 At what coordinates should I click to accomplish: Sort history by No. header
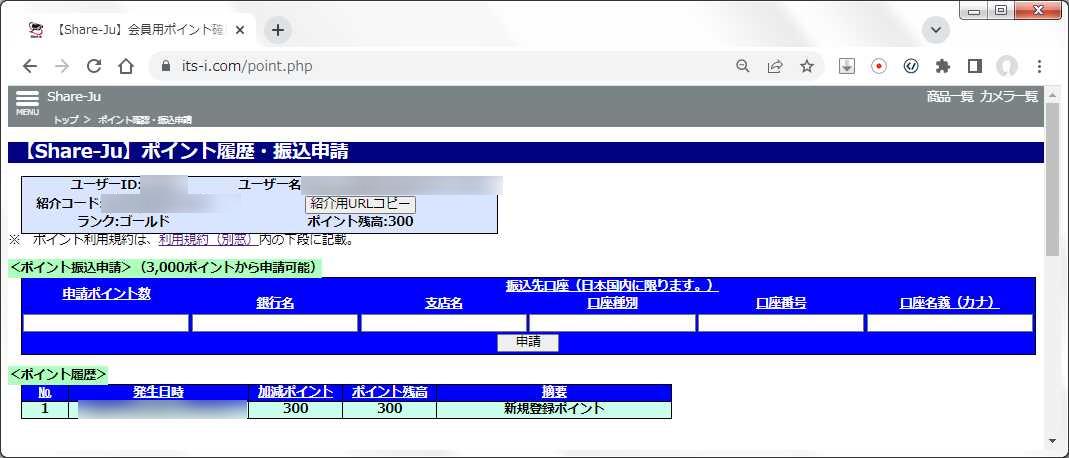pos(45,393)
